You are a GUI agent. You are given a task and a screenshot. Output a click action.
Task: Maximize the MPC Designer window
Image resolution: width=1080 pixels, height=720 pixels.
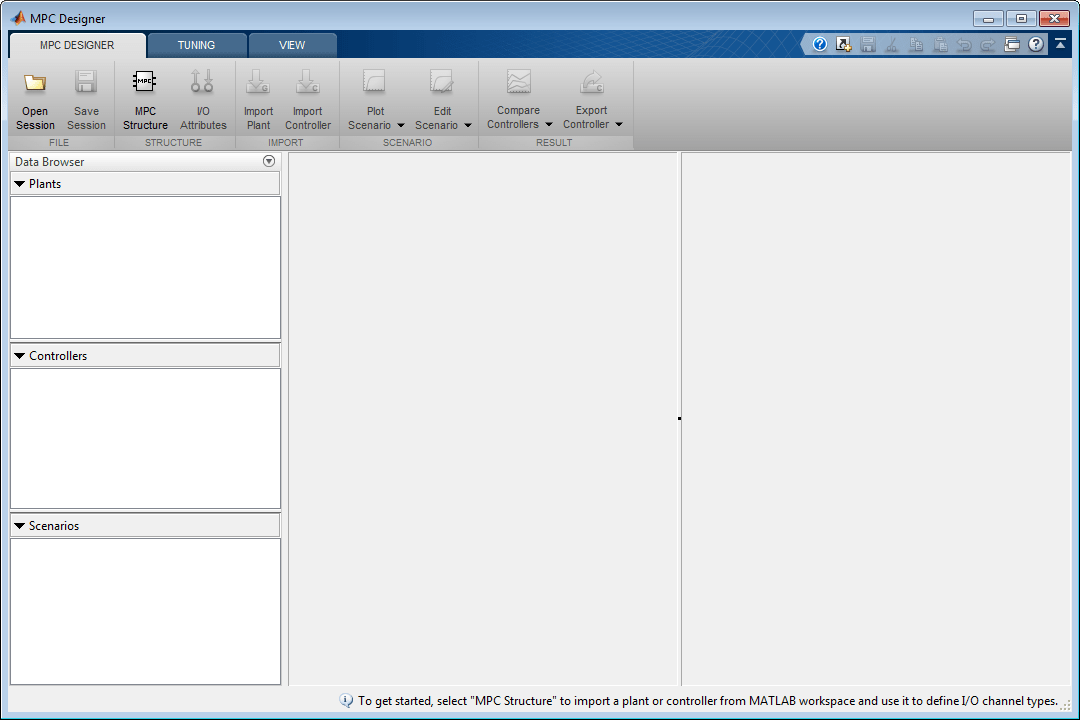pos(1021,19)
